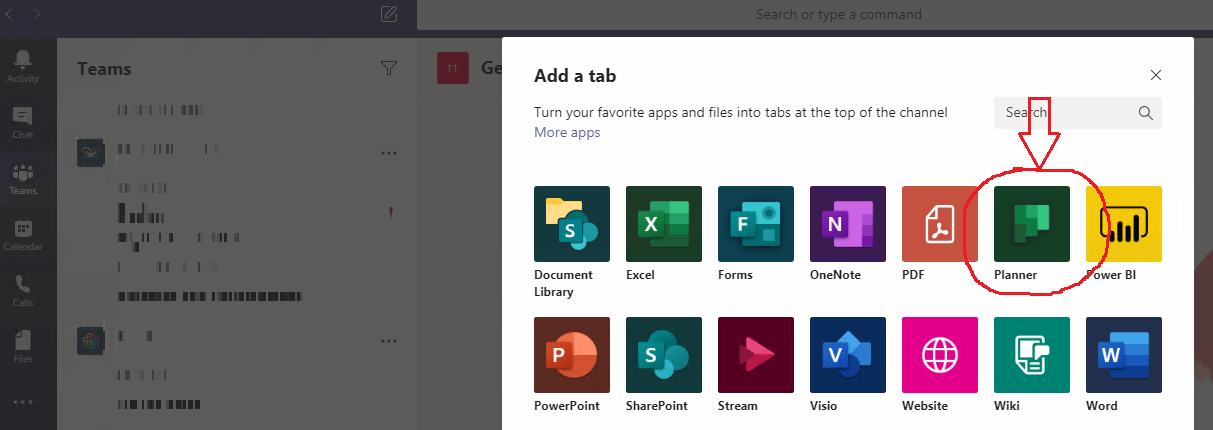Screen dimensions: 1213x430
Task: Add a PDF tab
Action: pos(940,224)
